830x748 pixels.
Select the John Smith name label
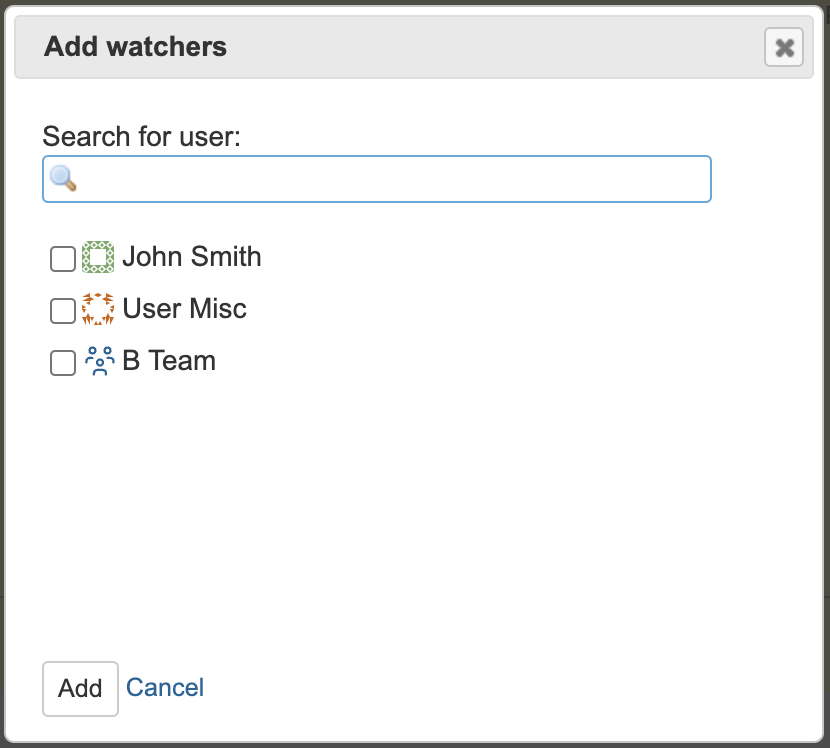tap(192, 257)
